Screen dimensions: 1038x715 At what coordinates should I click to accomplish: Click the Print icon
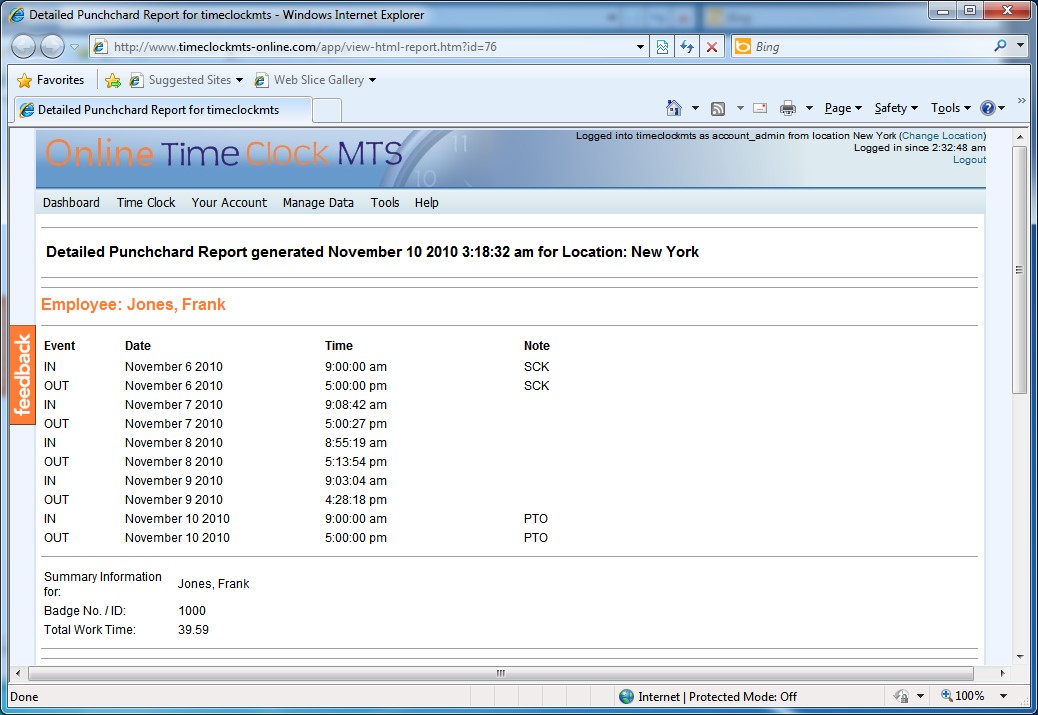[x=788, y=108]
